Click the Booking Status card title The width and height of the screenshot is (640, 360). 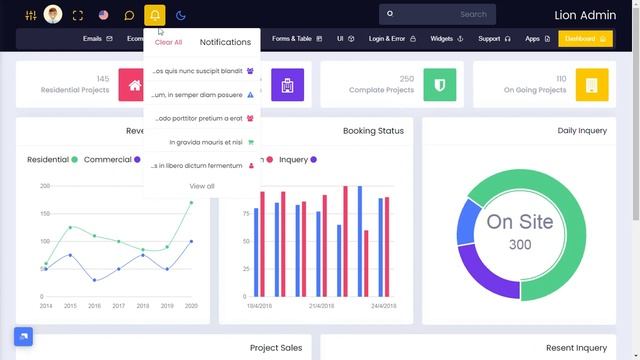(373, 131)
